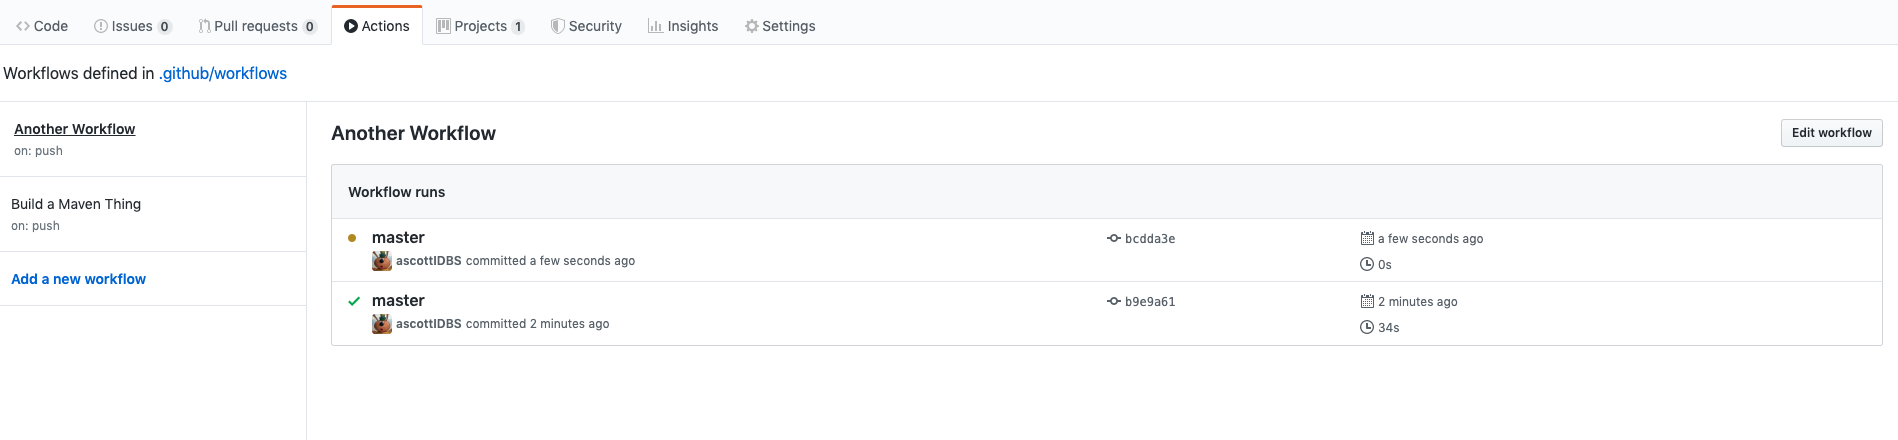Click the clock icon beside 34s
The height and width of the screenshot is (440, 1898).
point(1367,327)
